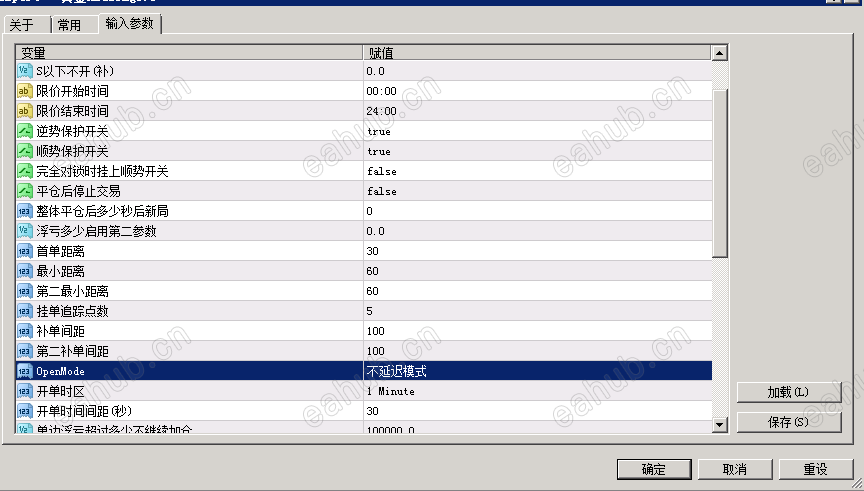Click the icon beside 完全对锁时挂上顺势开关
Viewport: 864px width, 491px height.
[25, 171]
